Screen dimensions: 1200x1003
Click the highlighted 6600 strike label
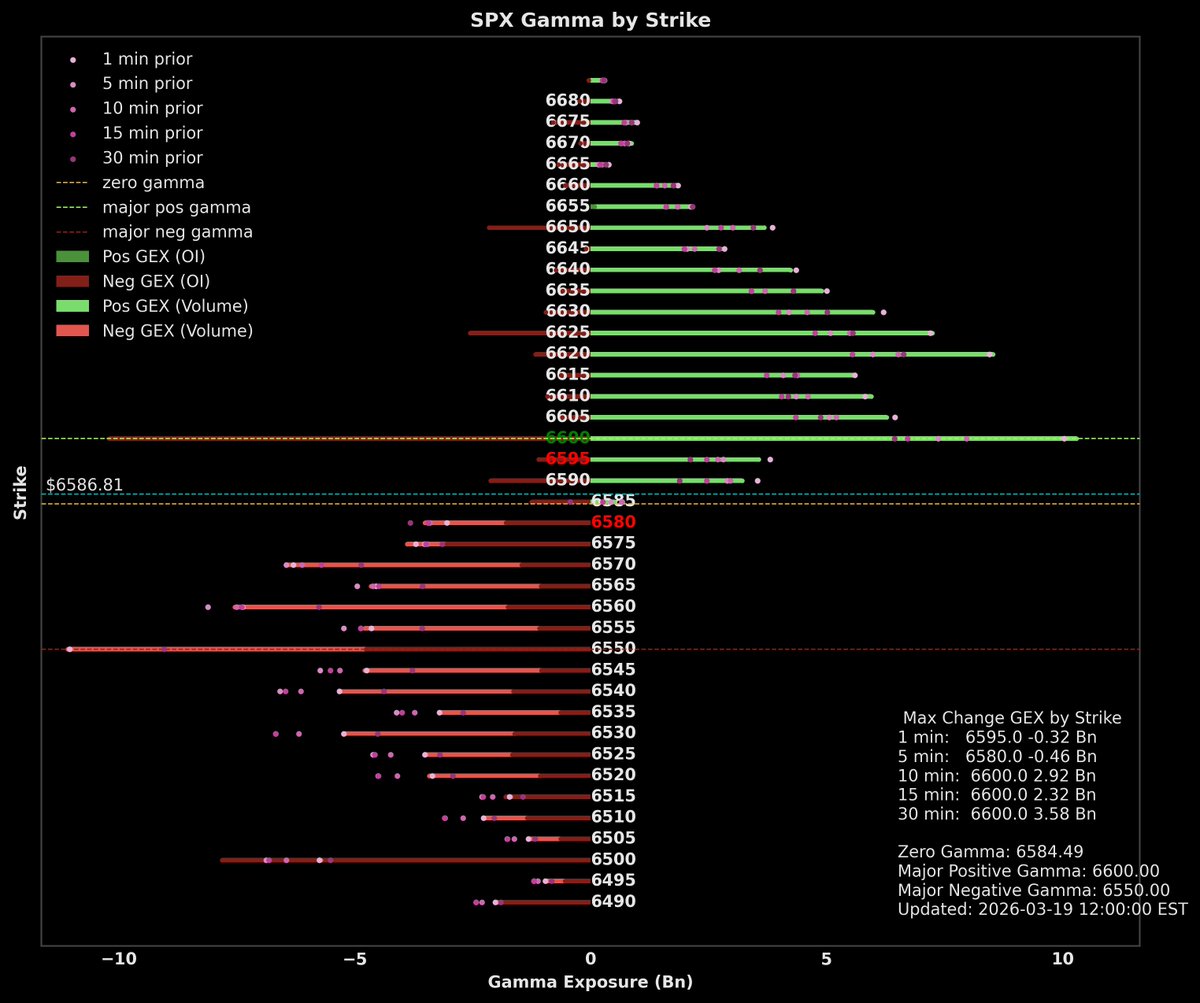tap(570, 437)
